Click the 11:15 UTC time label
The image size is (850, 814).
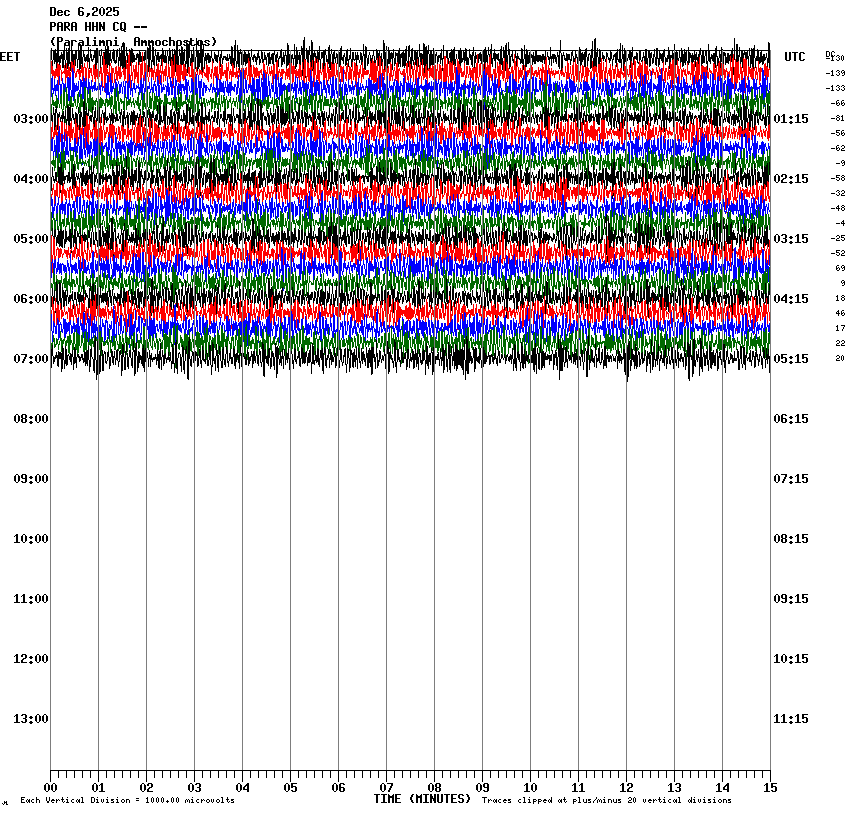(791, 719)
